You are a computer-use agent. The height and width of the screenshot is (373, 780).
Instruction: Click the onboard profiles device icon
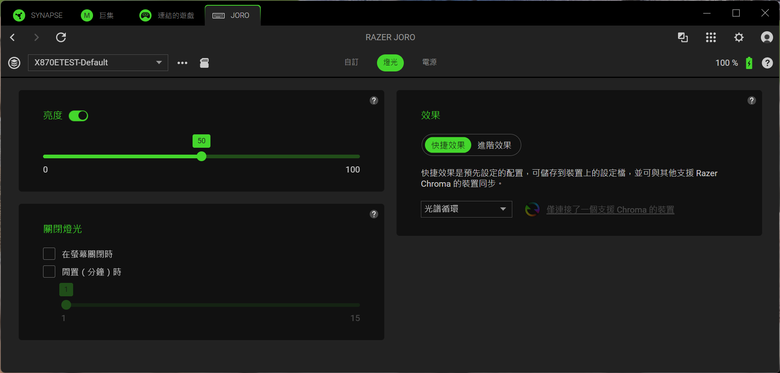(x=204, y=63)
